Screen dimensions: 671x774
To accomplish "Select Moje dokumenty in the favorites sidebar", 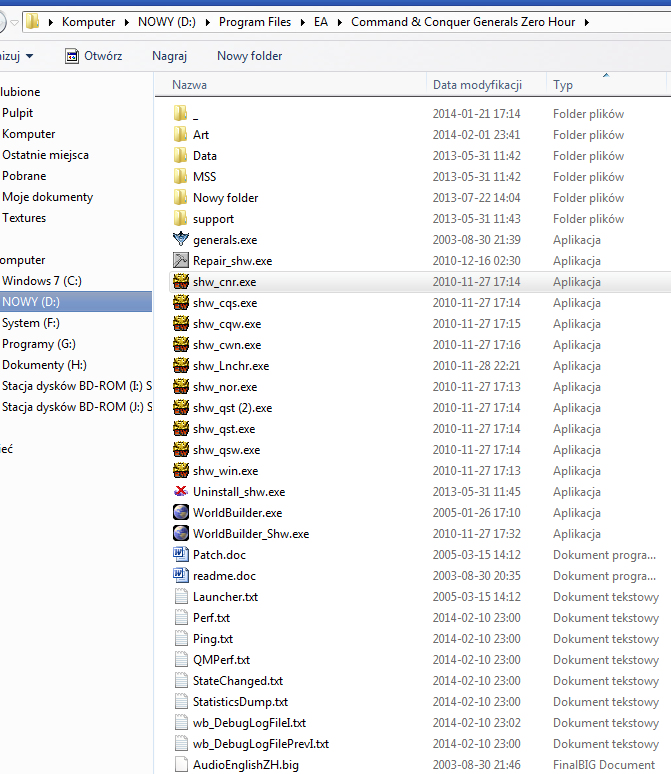I will click(47, 197).
